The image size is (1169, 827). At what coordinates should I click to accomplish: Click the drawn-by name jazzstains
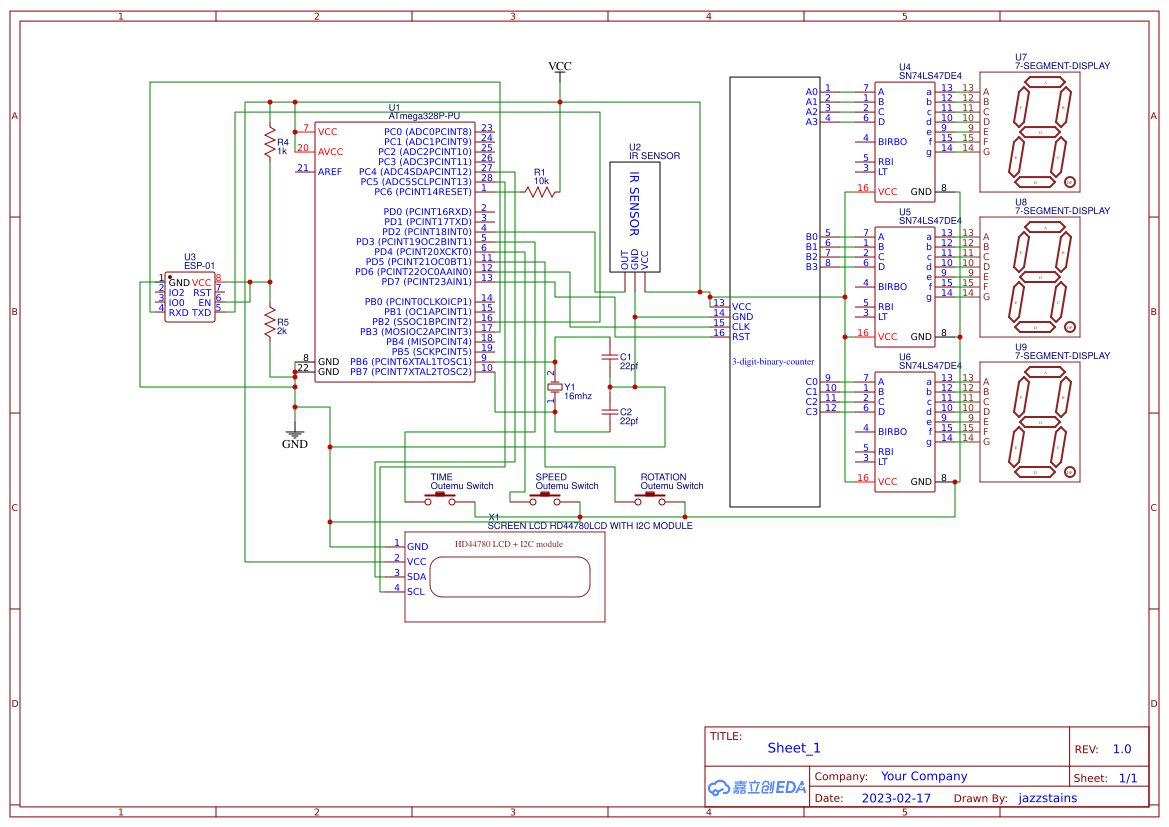coord(1047,798)
